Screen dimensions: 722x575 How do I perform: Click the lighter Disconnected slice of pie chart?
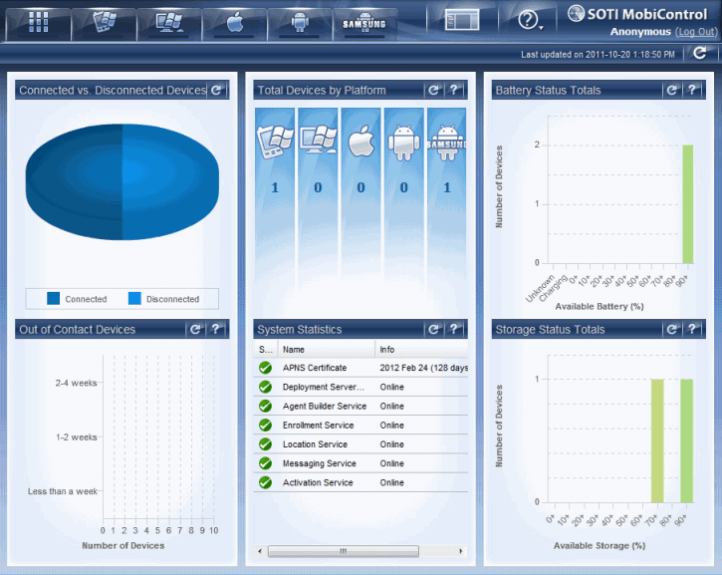pos(170,180)
